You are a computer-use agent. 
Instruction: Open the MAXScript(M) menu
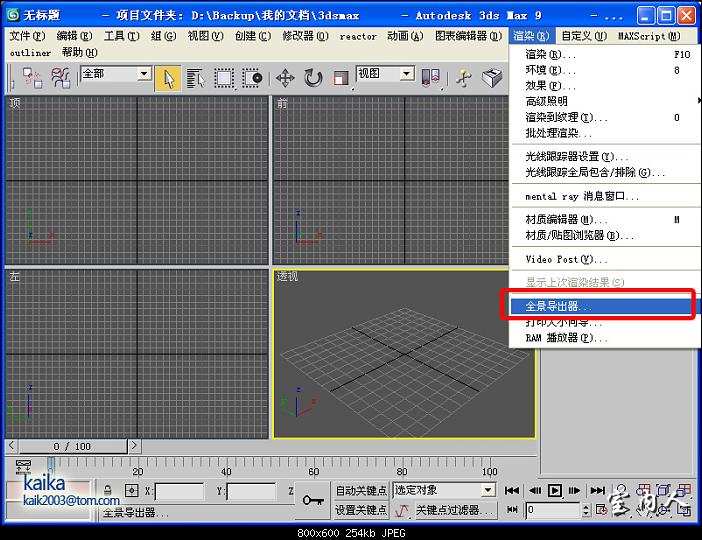tap(649, 36)
